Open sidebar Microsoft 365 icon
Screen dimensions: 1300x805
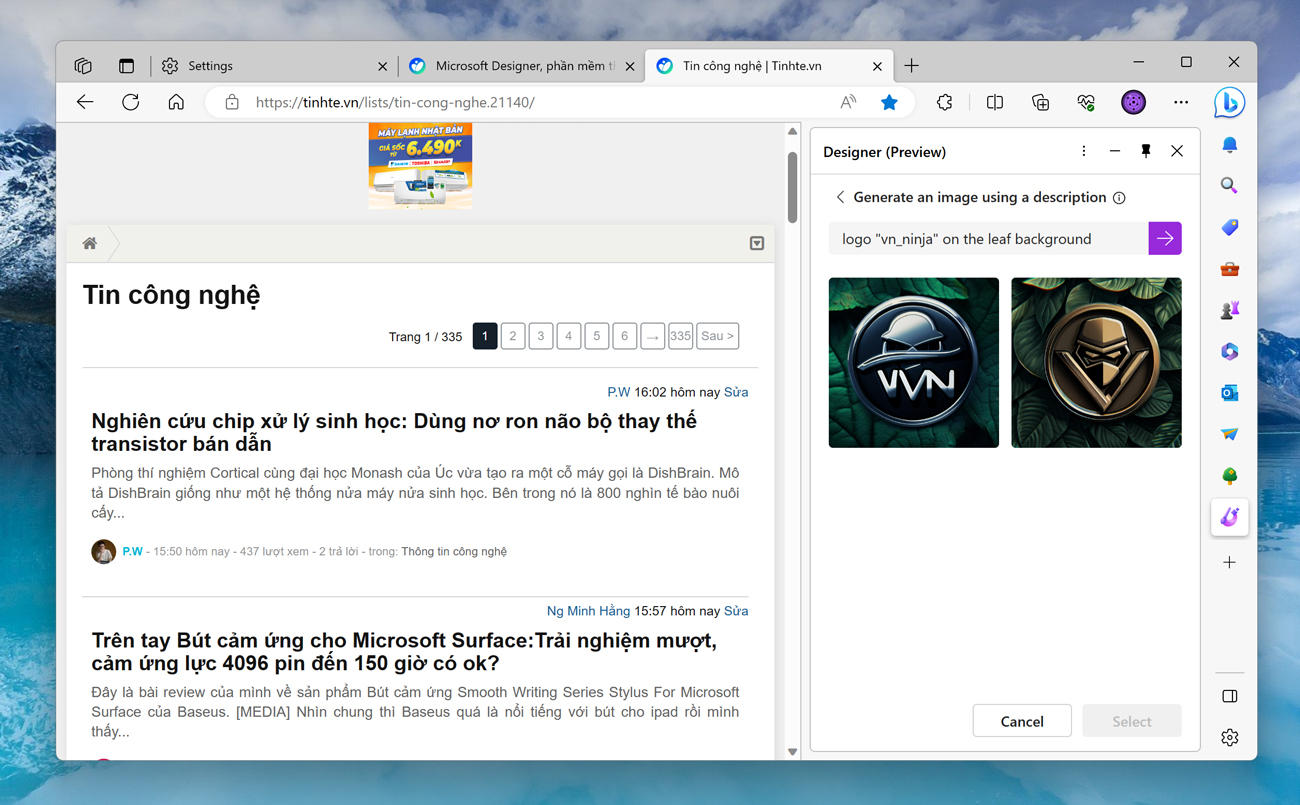click(1230, 352)
